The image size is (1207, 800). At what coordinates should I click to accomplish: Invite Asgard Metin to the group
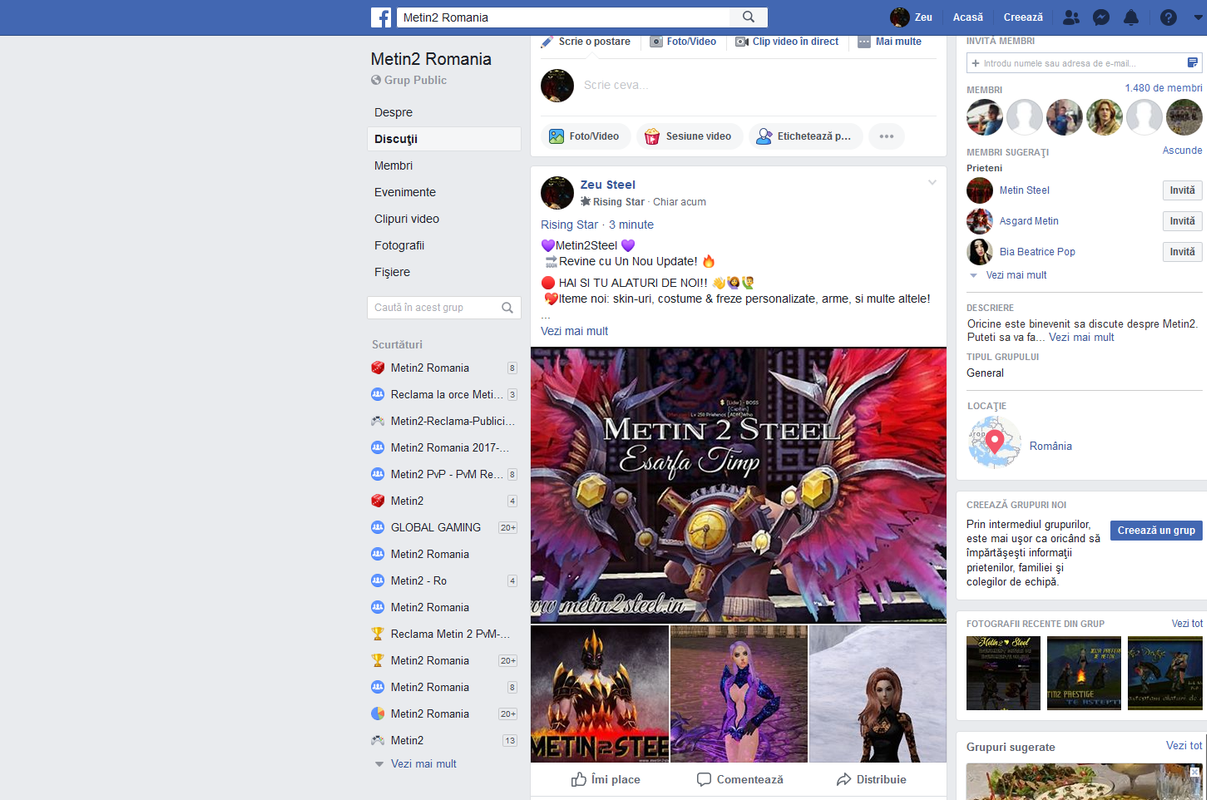pyautogui.click(x=1182, y=221)
